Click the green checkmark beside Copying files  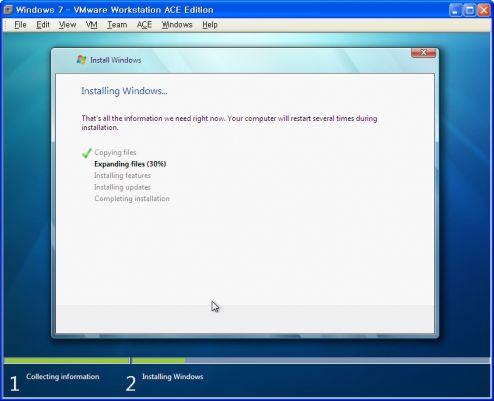tap(87, 153)
